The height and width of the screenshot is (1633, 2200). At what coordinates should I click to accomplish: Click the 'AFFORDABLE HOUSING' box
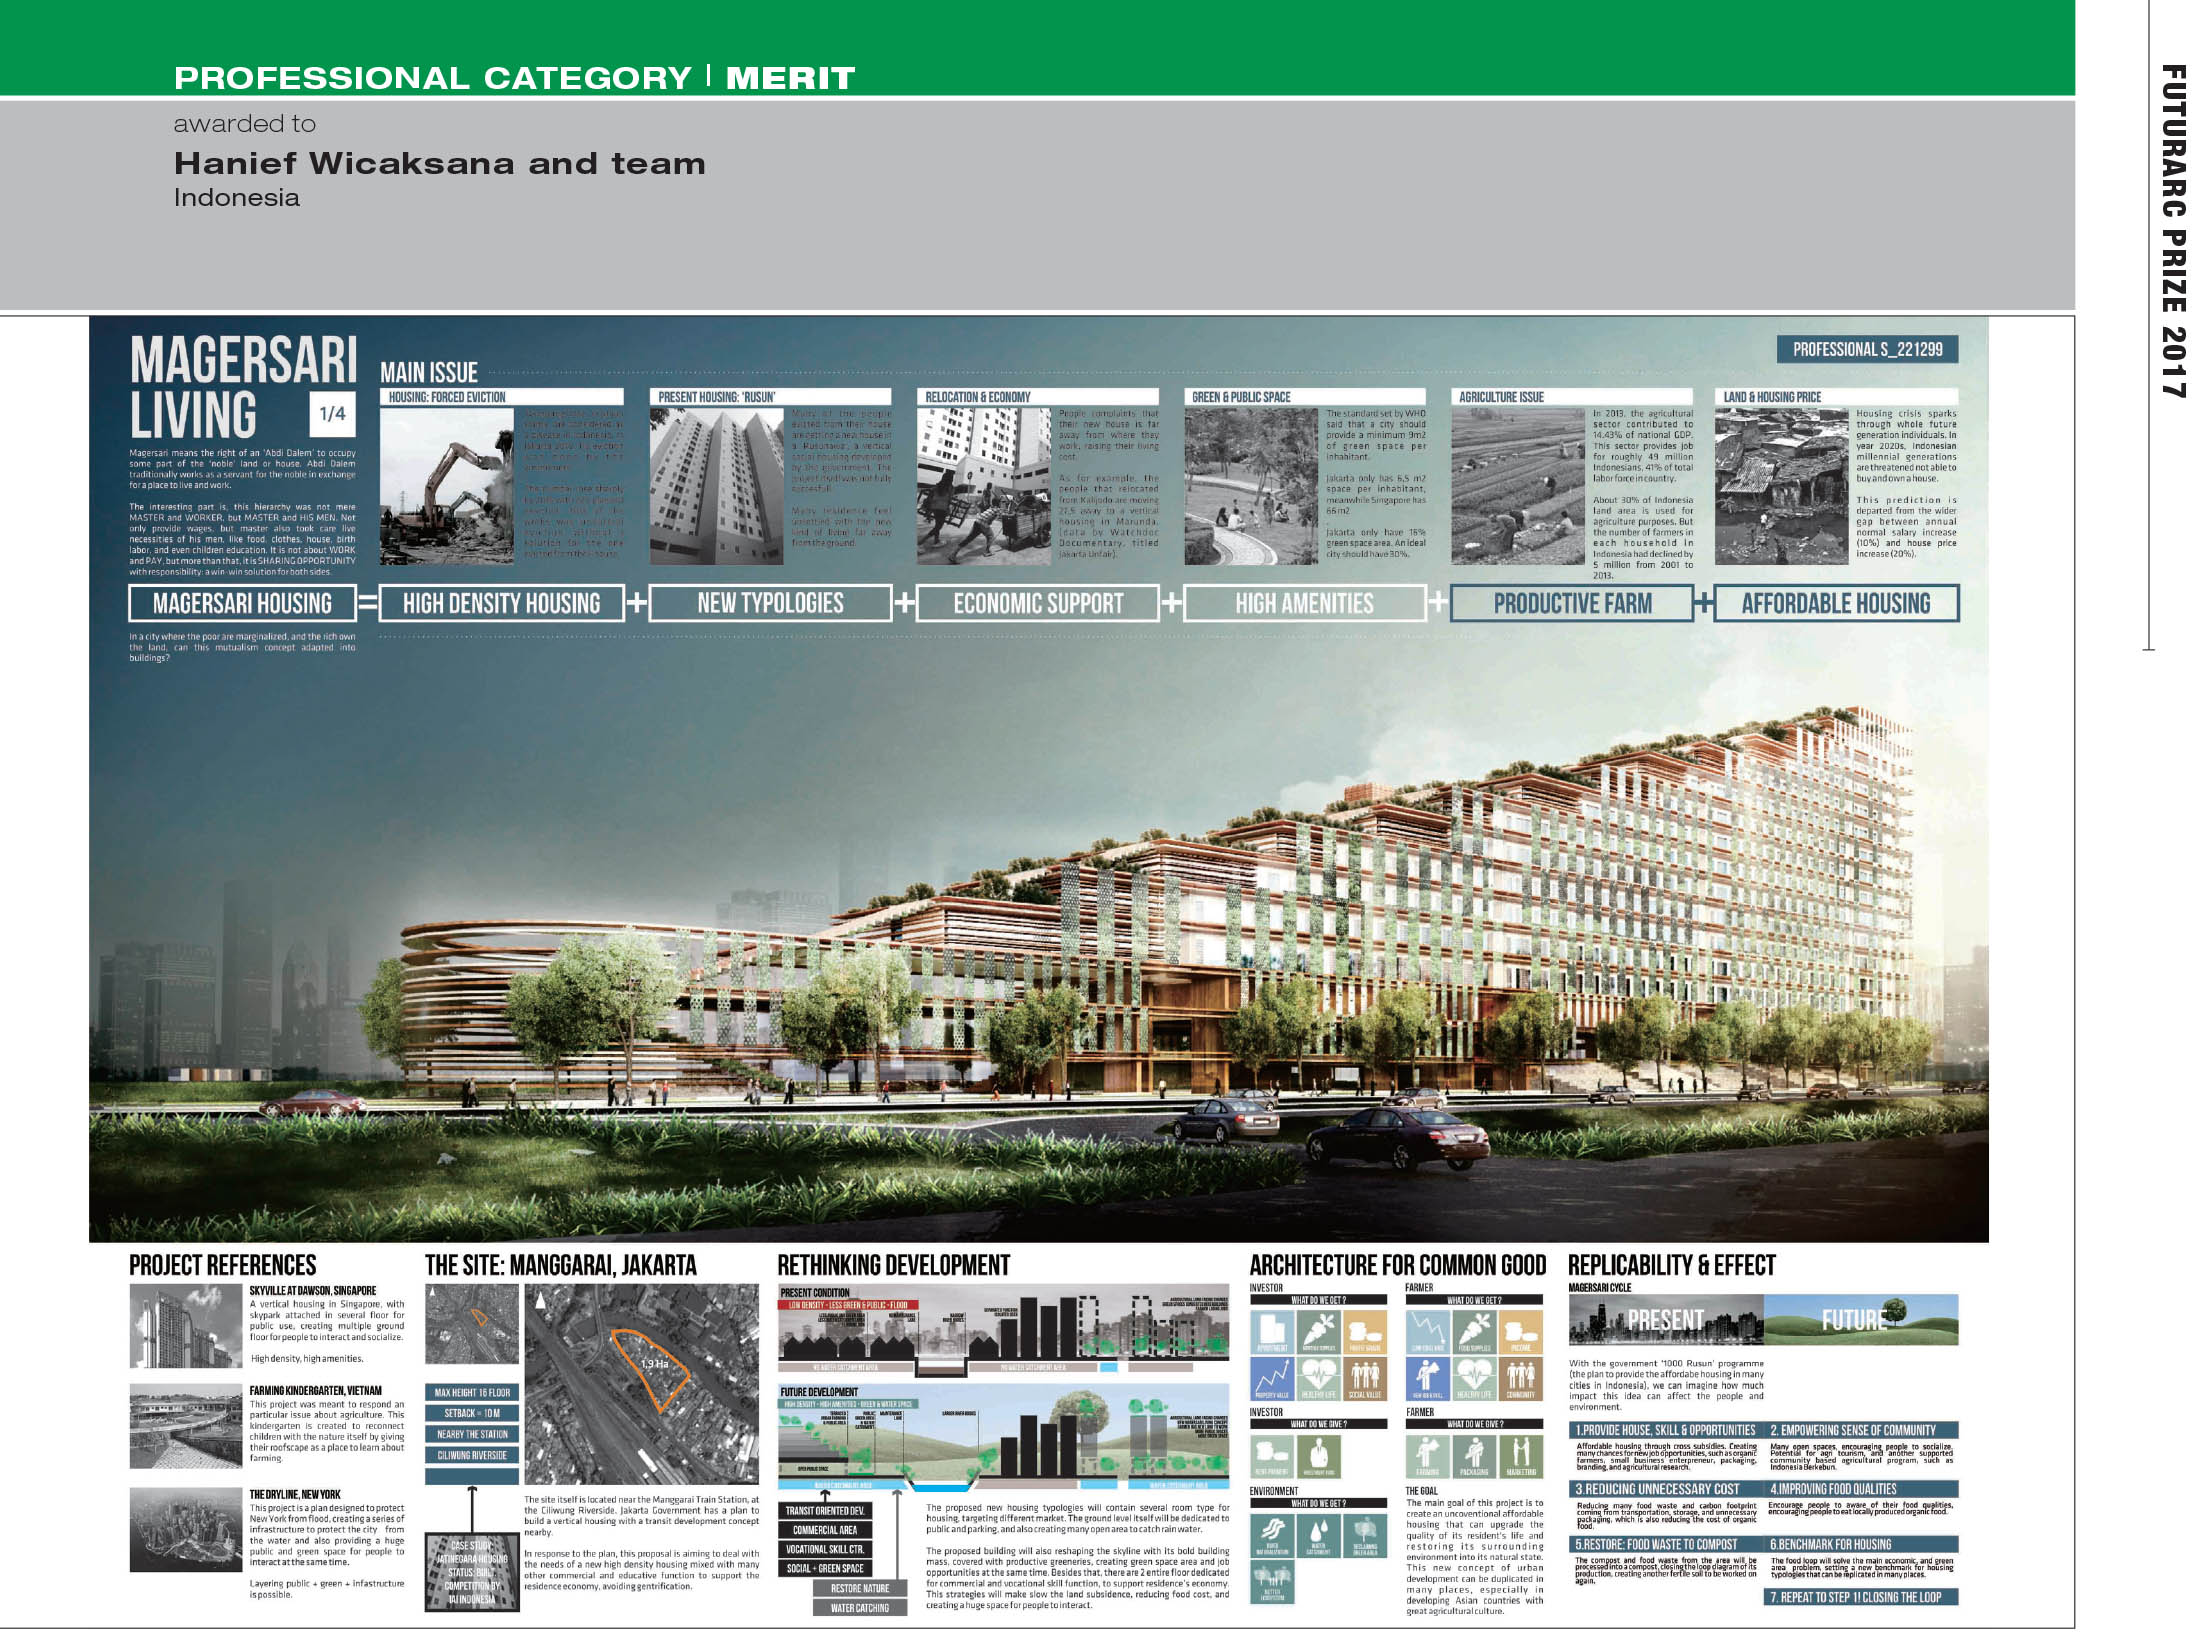1836,603
